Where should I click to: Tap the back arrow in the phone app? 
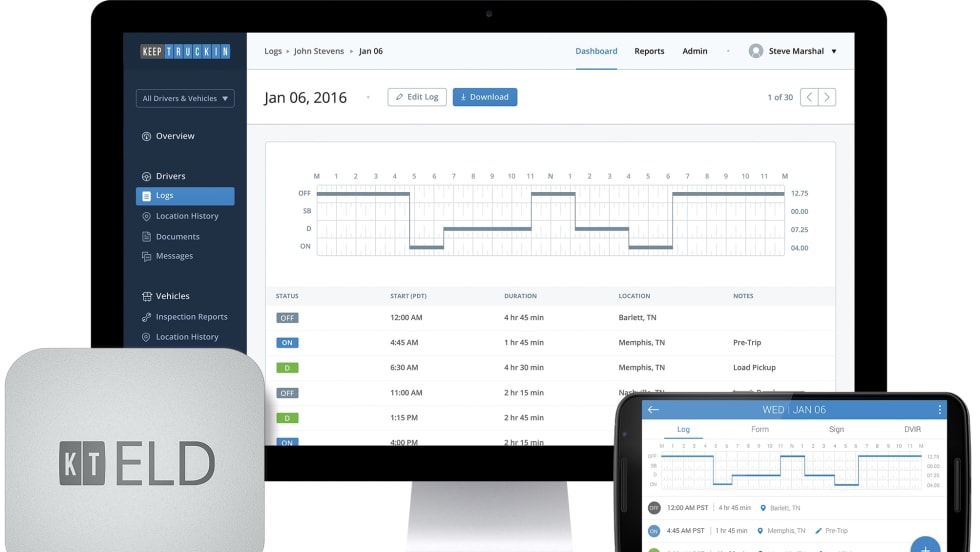coord(653,410)
